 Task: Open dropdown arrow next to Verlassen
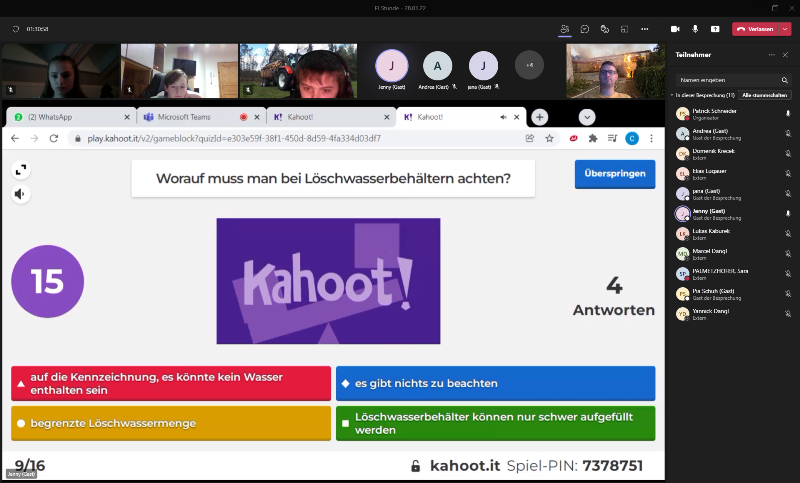785,29
